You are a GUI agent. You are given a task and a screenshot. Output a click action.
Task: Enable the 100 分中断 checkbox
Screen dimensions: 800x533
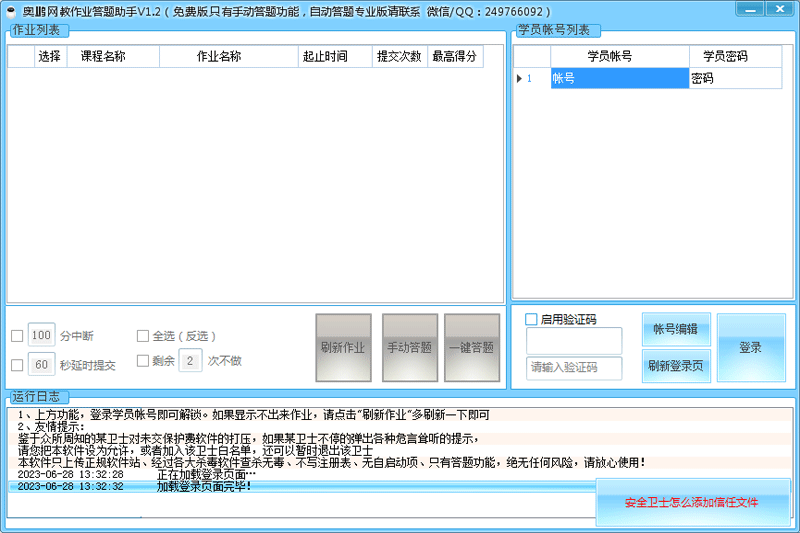tap(17, 336)
